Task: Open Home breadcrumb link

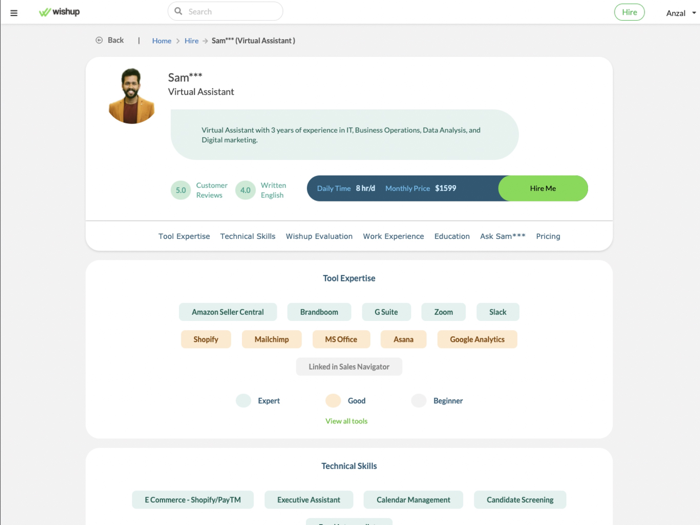Action: (162, 41)
